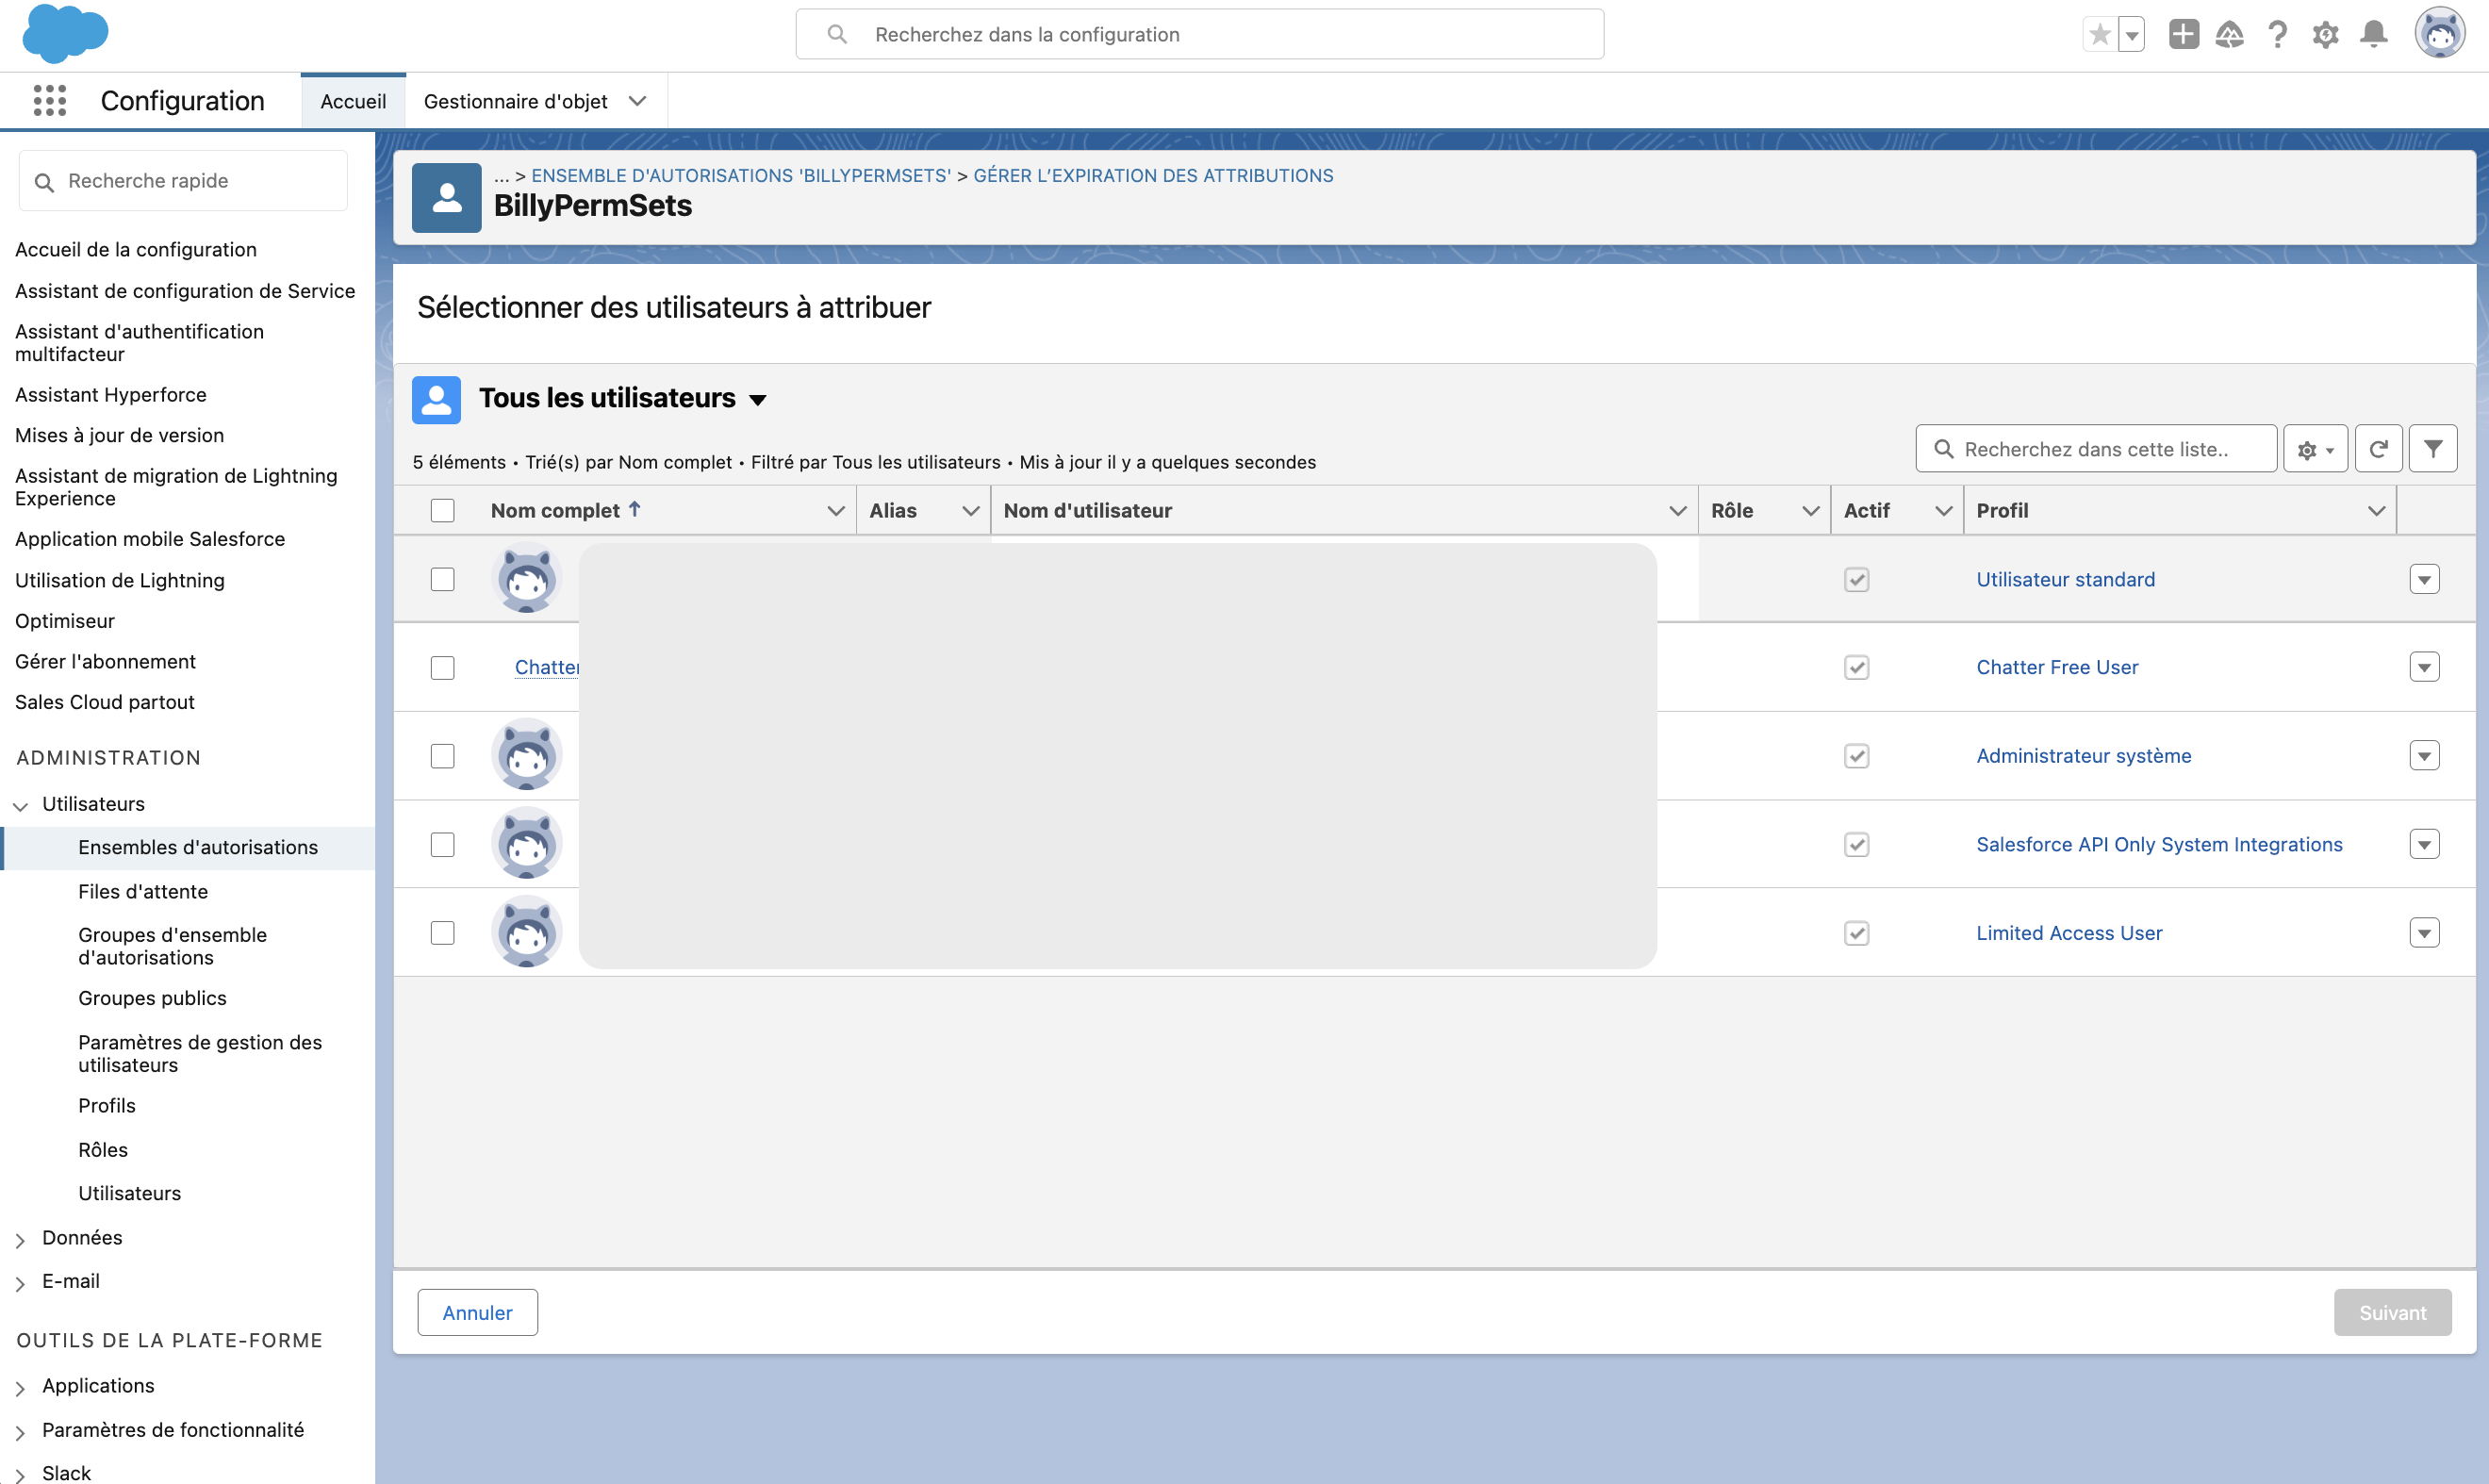Open the App Launcher grid icon

49,101
